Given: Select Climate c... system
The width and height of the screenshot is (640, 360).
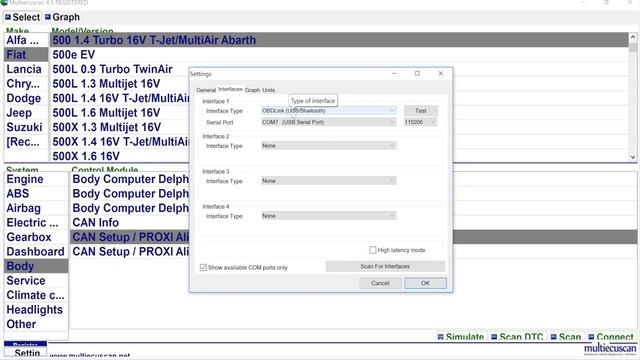Looking at the screenshot, I should point(36,295).
